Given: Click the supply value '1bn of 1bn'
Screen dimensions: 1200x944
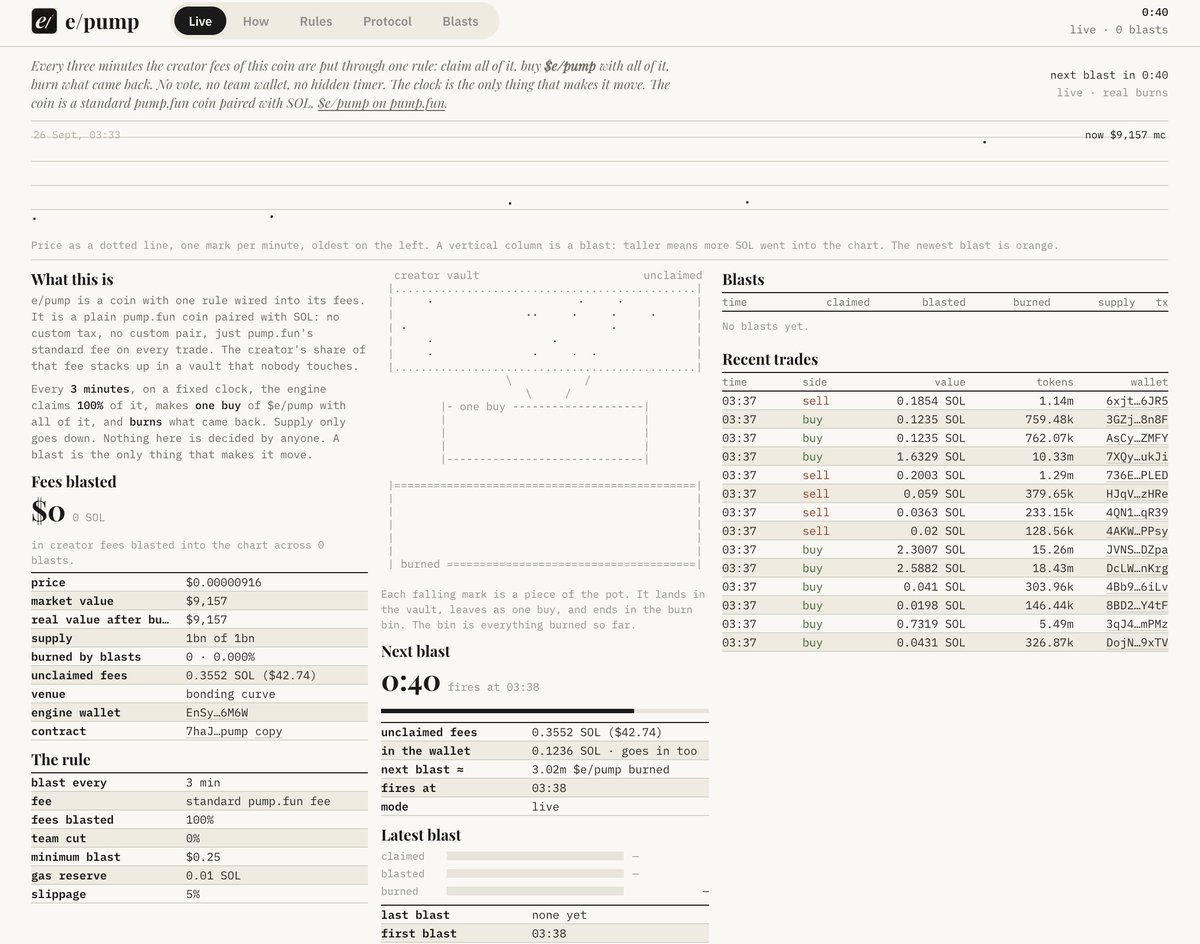Looking at the screenshot, I should 220,639.
